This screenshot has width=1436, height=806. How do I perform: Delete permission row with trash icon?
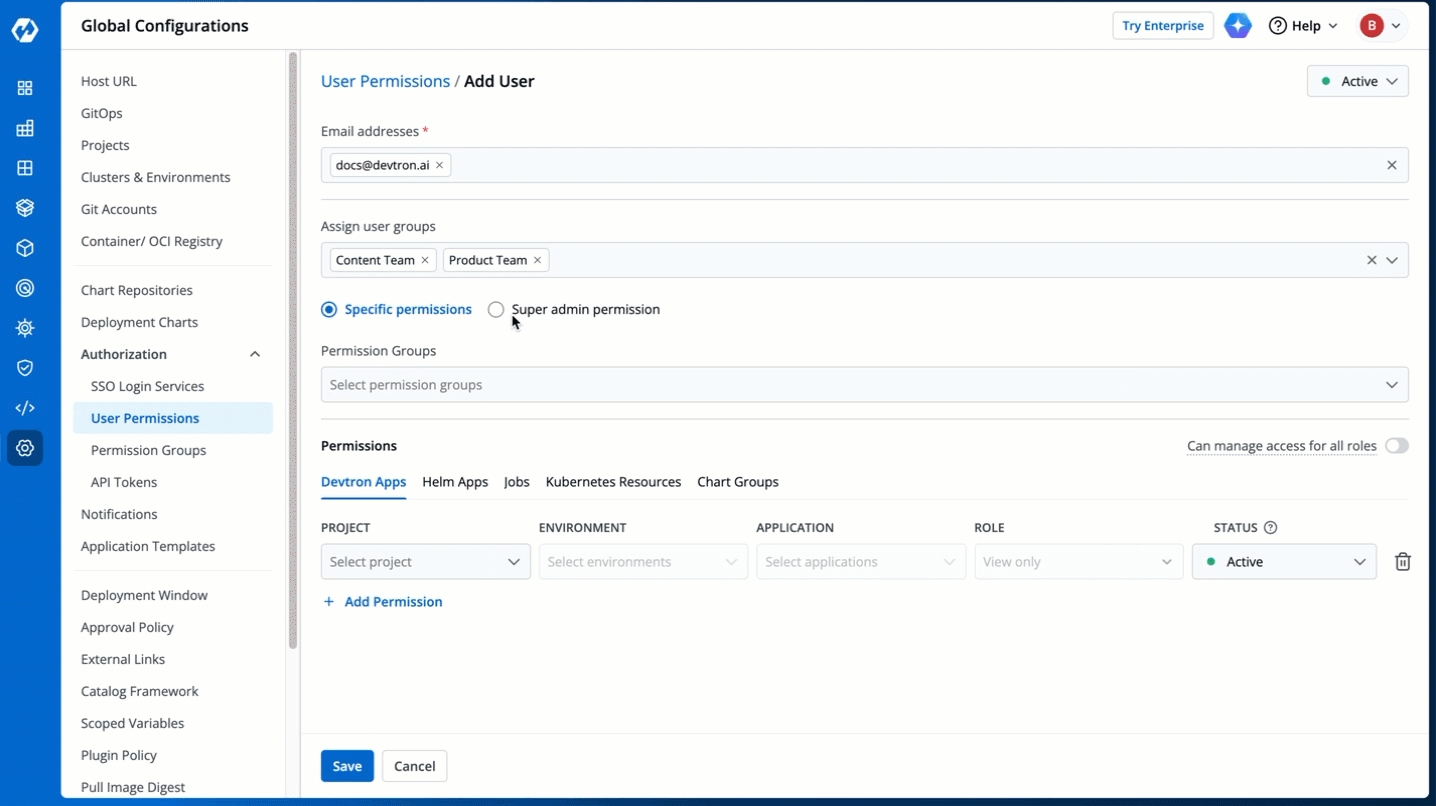point(1402,562)
